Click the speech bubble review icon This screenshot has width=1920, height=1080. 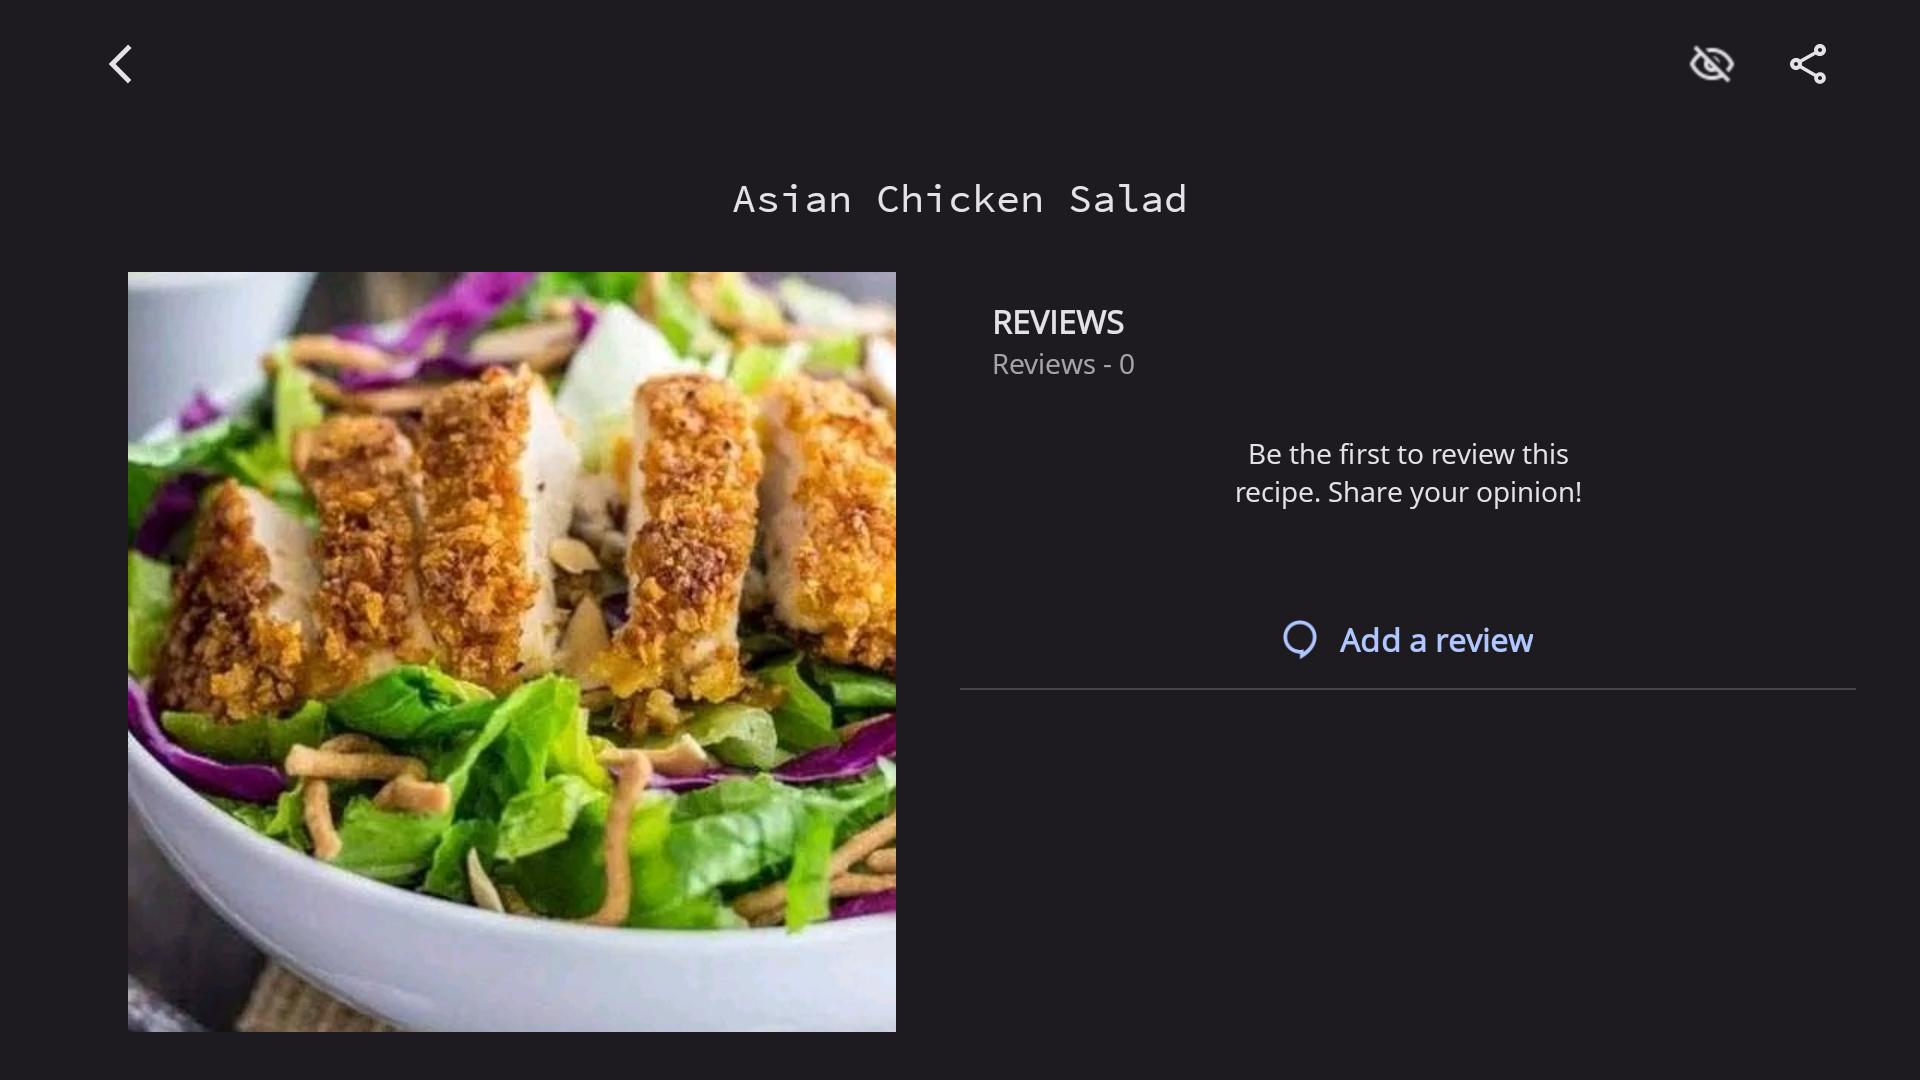click(x=1300, y=640)
